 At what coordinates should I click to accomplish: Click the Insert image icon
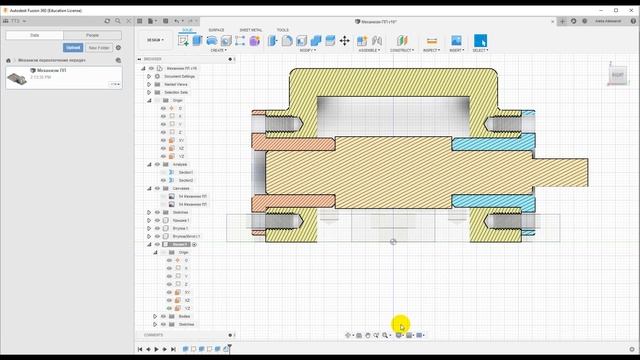(x=456, y=40)
